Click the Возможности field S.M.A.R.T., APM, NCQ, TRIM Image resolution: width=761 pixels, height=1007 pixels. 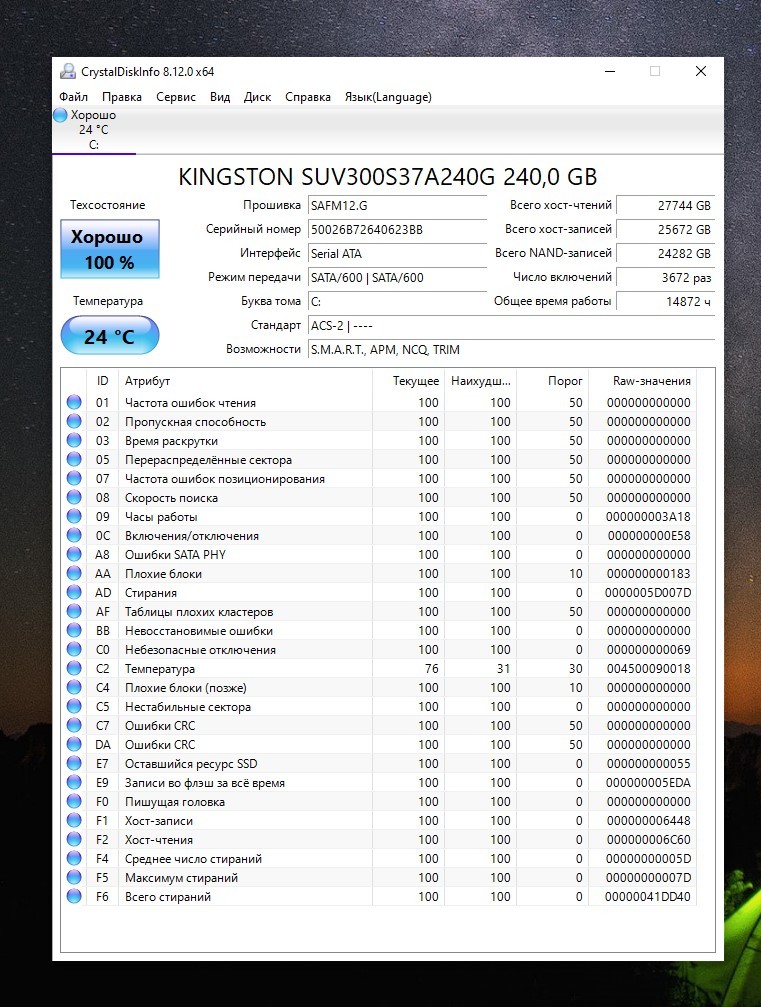pyautogui.click(x=511, y=350)
